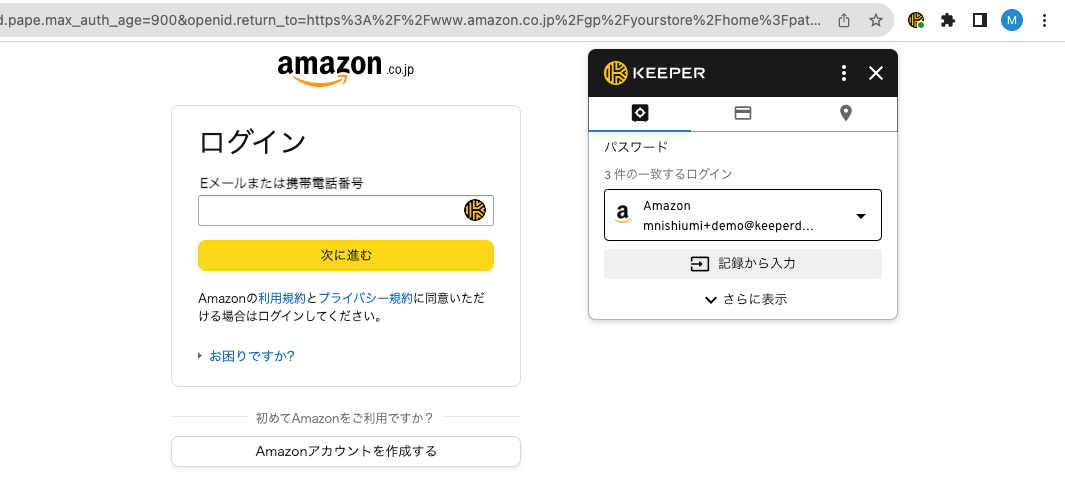Expand さらに表示 to show more

(745, 299)
